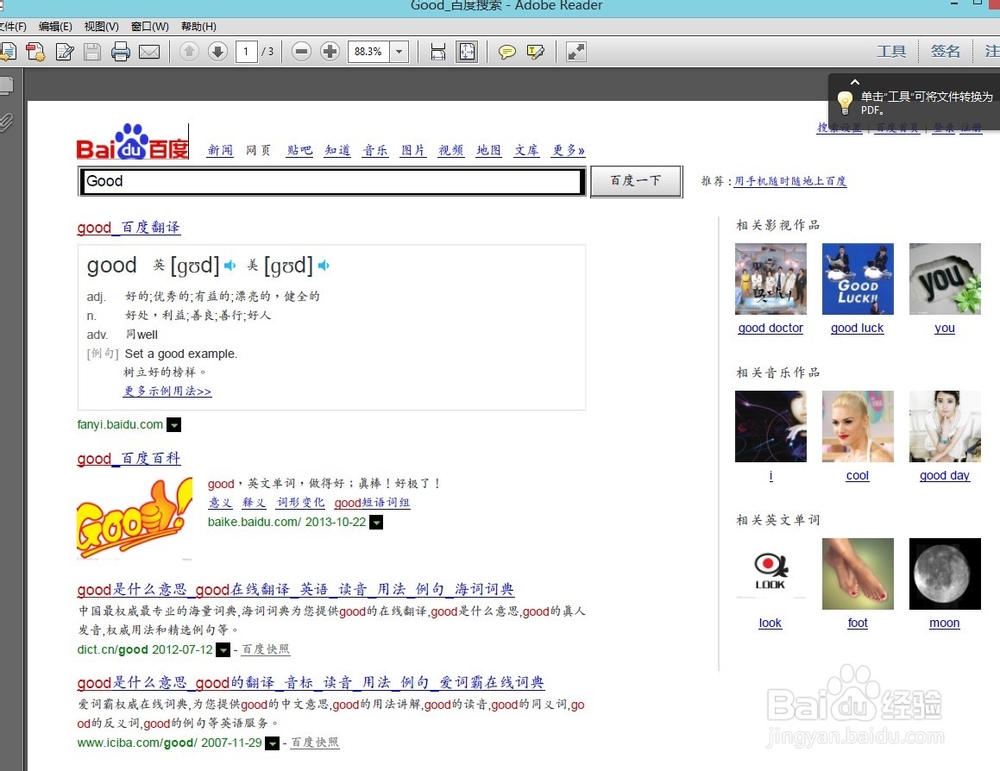The image size is (1000, 771).
Task: Click the foot related word link
Action: click(x=858, y=623)
